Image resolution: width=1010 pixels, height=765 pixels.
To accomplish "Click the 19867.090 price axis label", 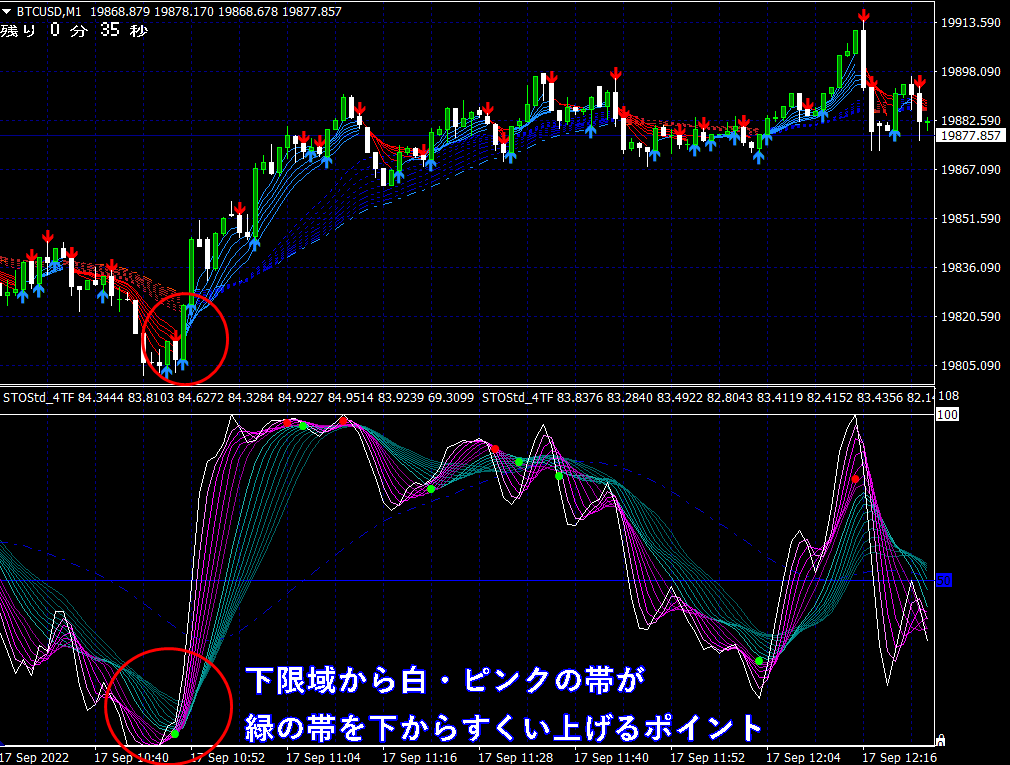I will pos(971,169).
